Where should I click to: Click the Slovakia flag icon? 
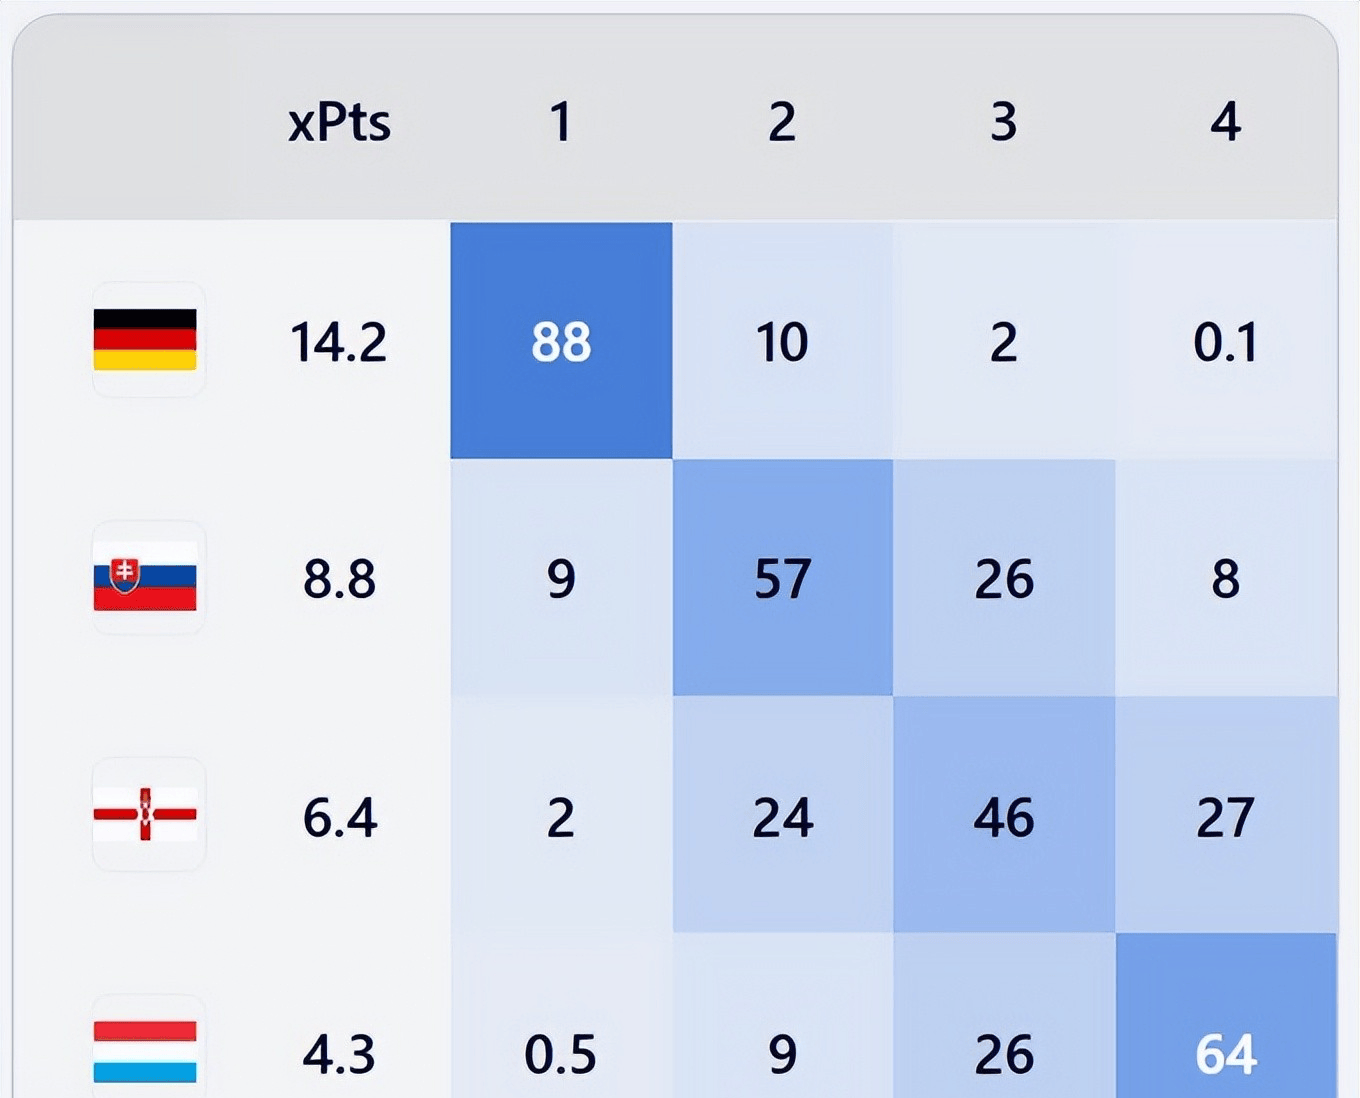[x=145, y=577]
